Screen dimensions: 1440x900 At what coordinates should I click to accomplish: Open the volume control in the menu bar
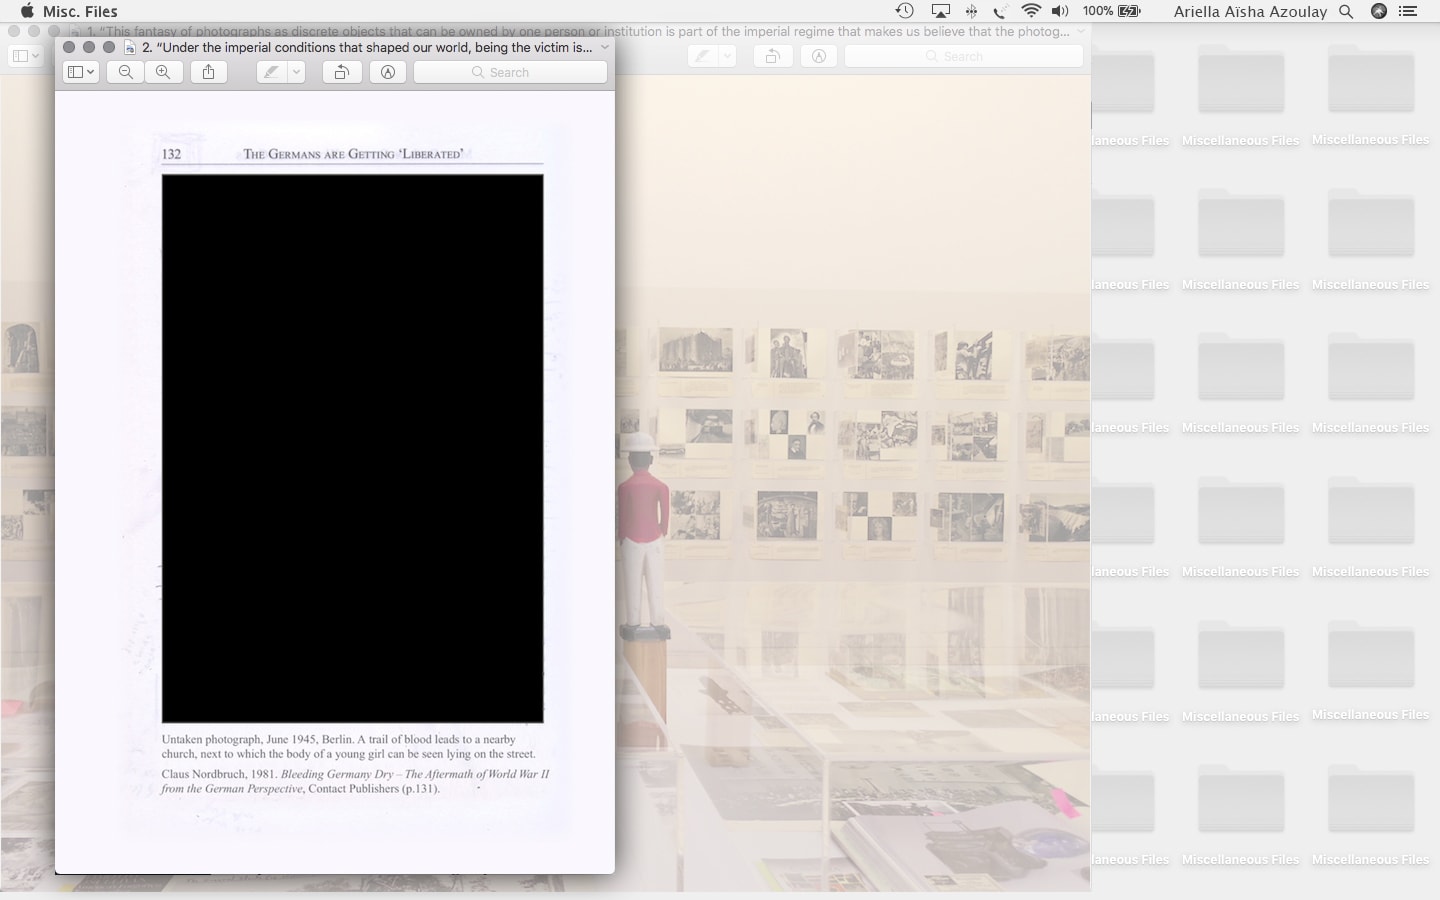[1061, 11]
